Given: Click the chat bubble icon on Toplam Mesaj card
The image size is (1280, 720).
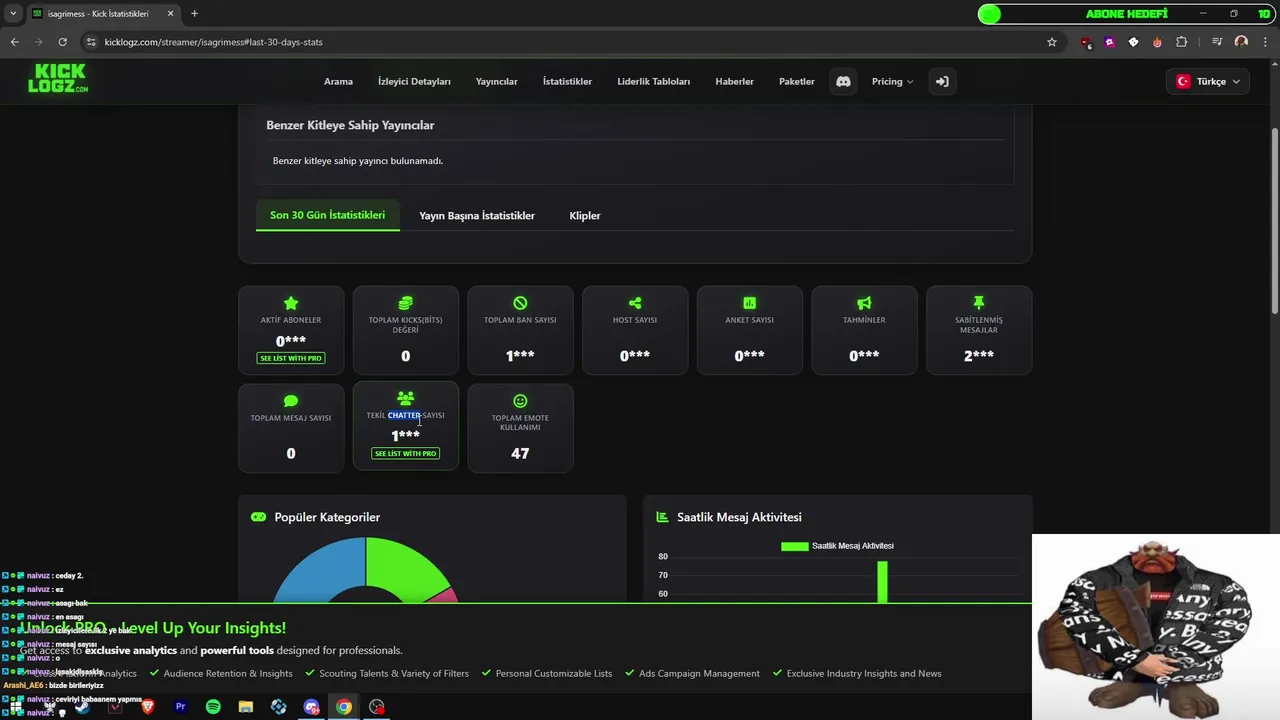Looking at the screenshot, I should pyautogui.click(x=291, y=401).
